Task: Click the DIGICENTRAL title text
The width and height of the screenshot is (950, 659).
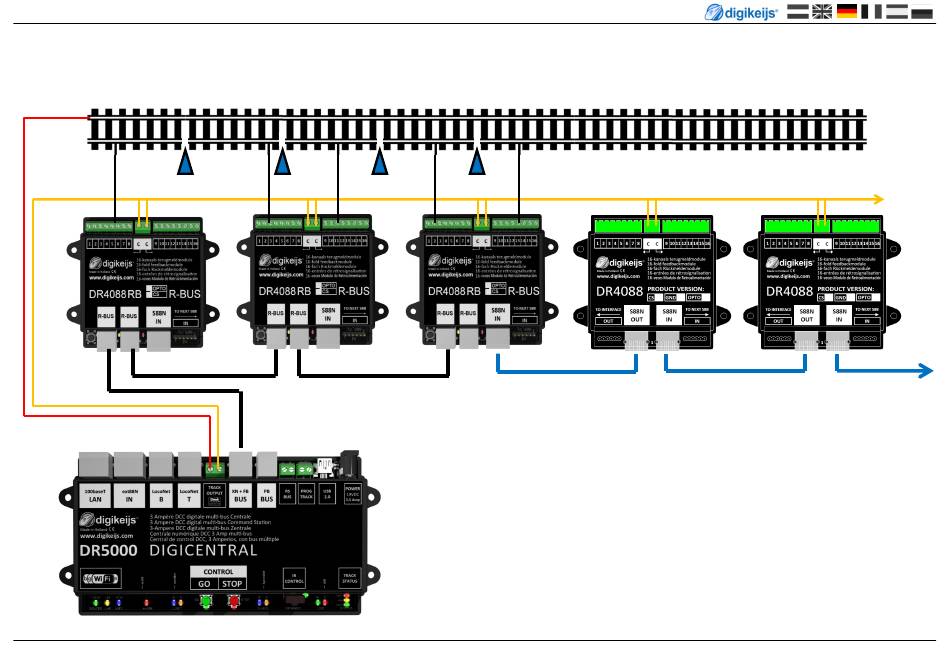Action: [203, 551]
